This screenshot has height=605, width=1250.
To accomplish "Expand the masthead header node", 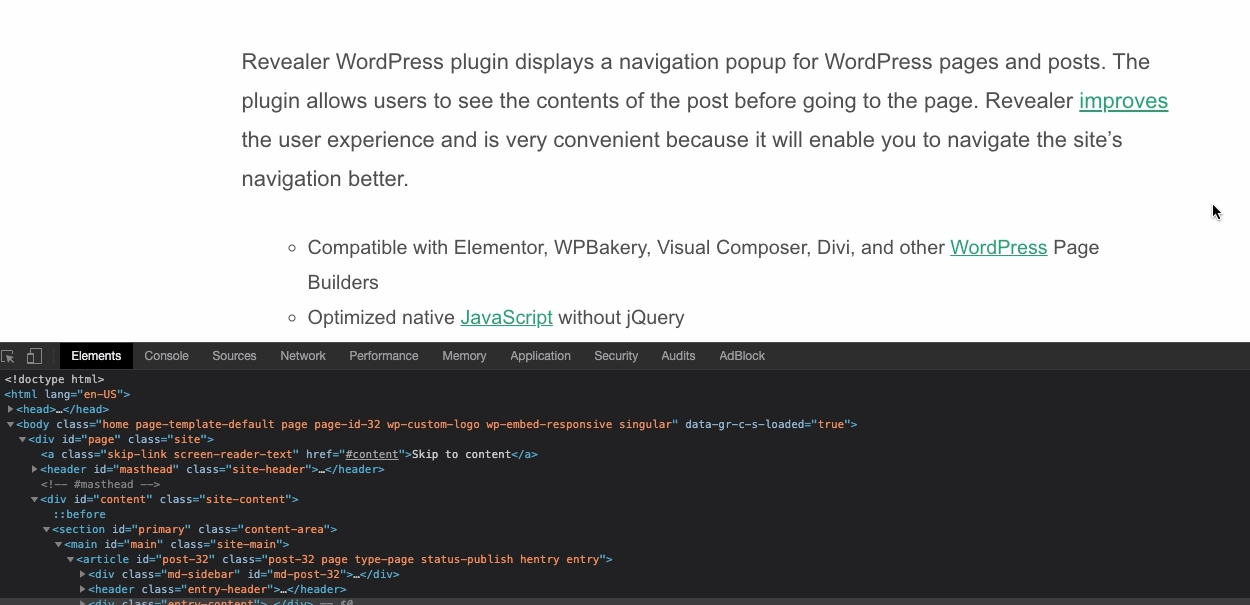I will (35, 470).
